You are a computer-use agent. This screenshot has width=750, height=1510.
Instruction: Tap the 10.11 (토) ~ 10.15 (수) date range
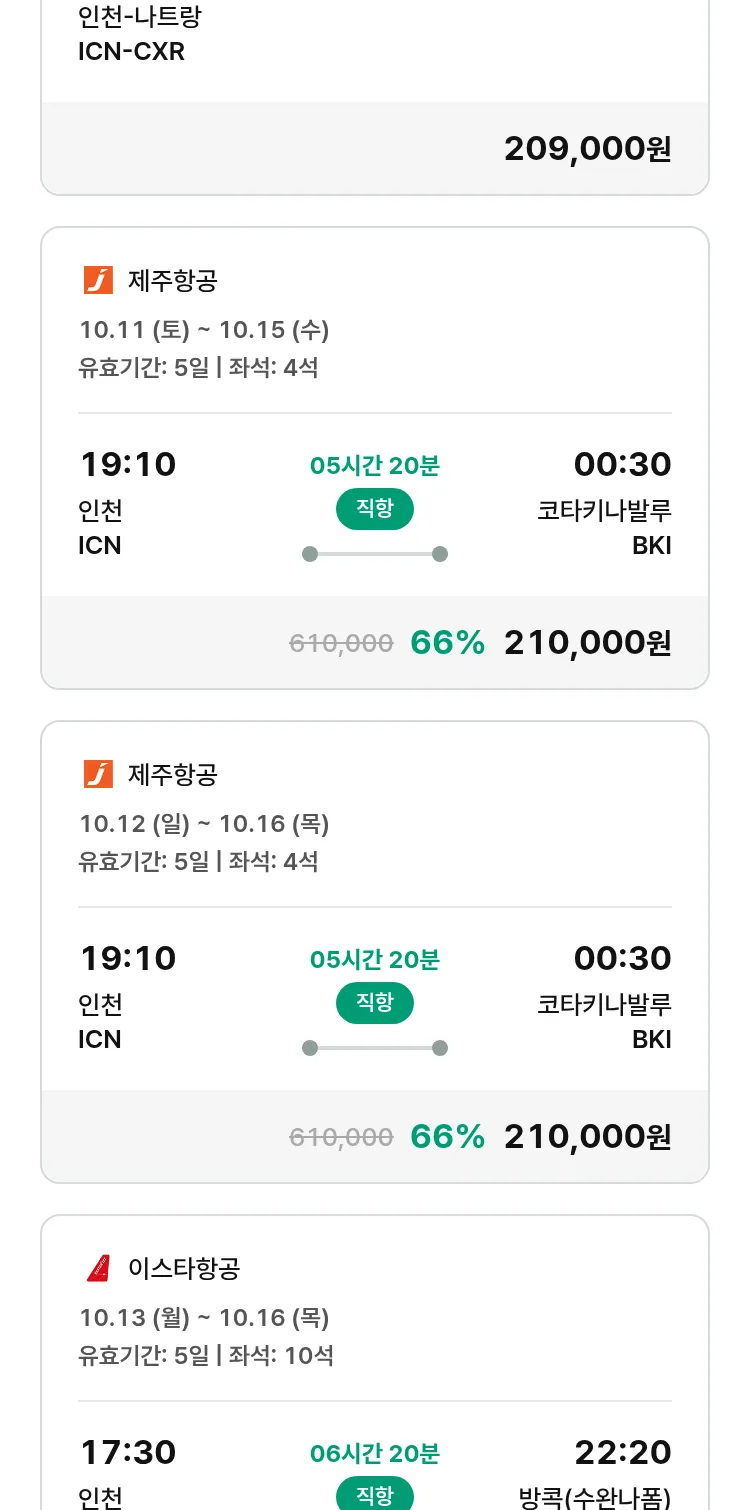204,330
